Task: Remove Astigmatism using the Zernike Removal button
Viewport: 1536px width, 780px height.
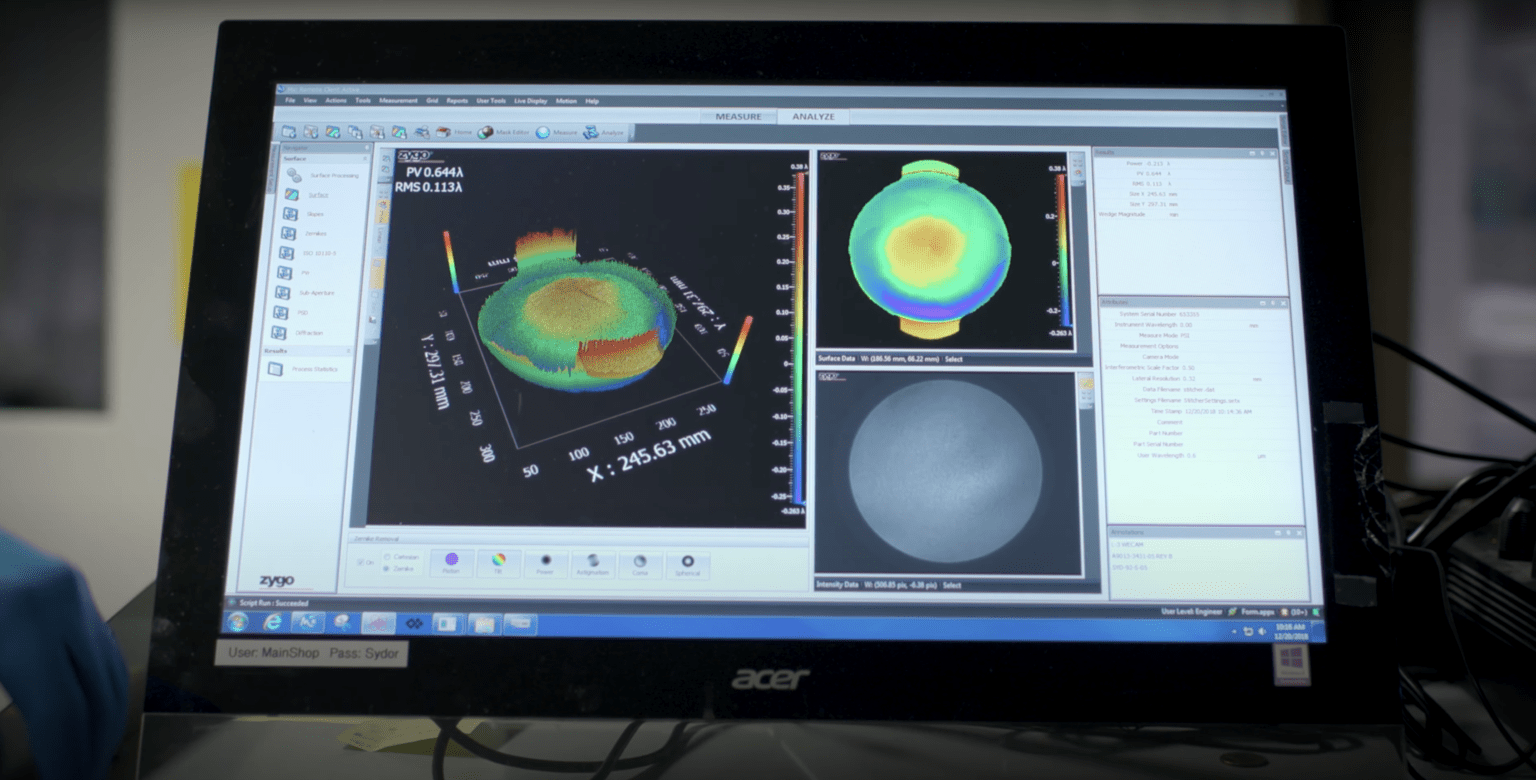Action: pyautogui.click(x=593, y=565)
